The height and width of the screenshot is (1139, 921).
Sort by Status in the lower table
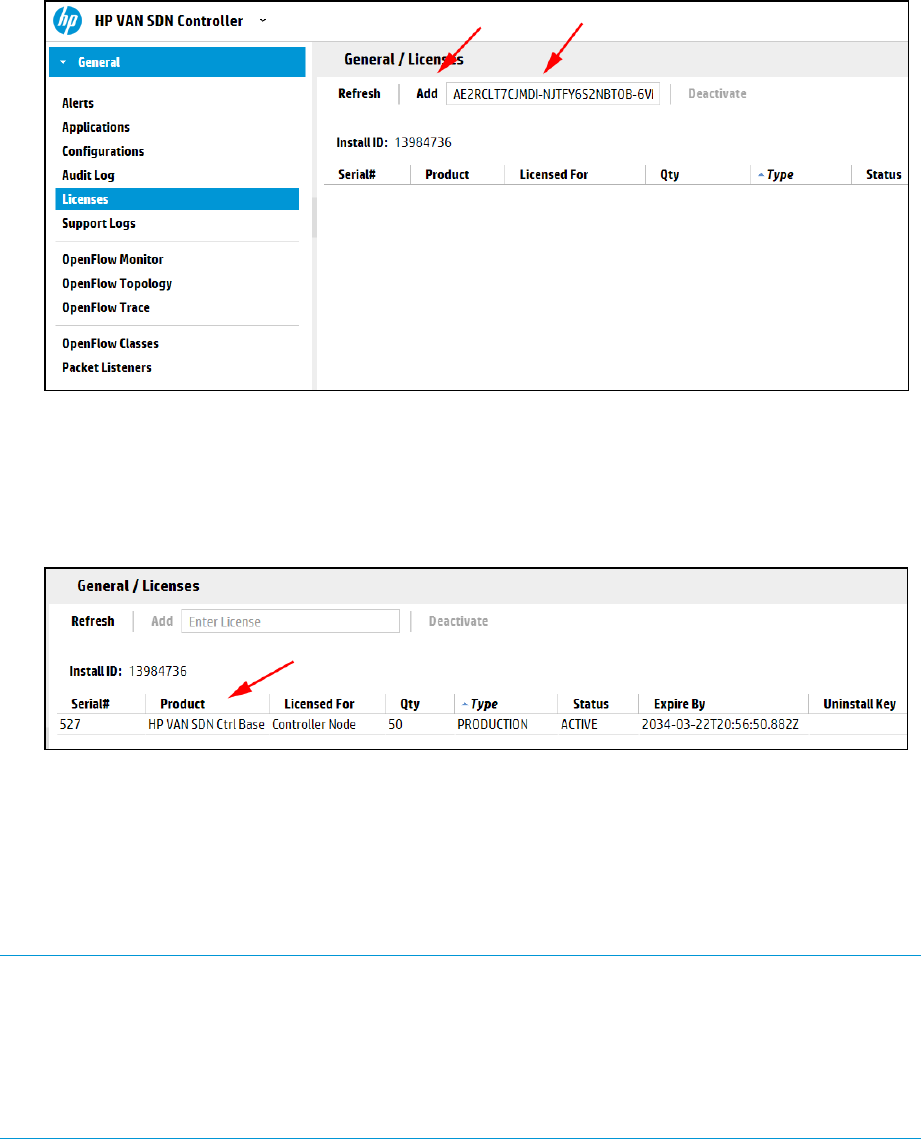591,704
